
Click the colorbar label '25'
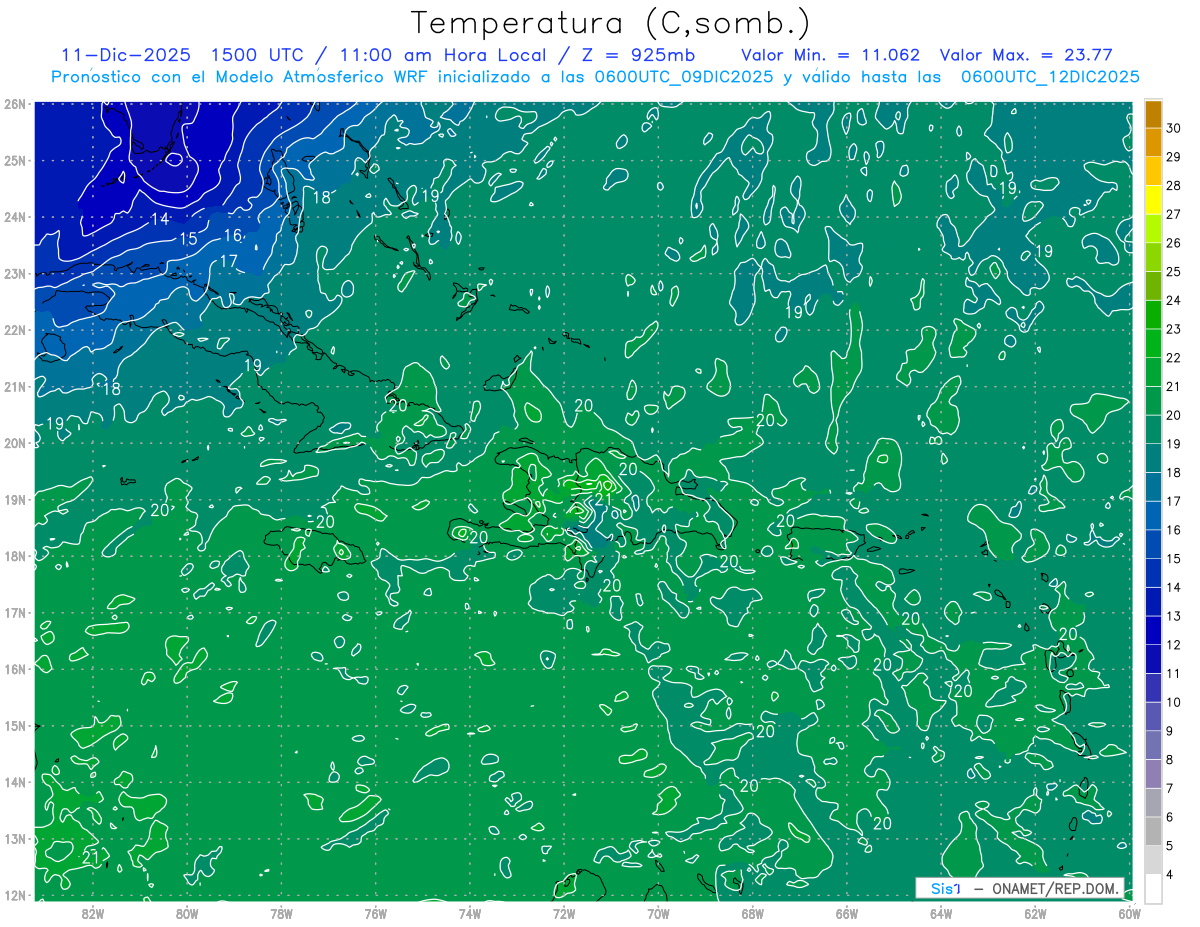pos(1173,271)
